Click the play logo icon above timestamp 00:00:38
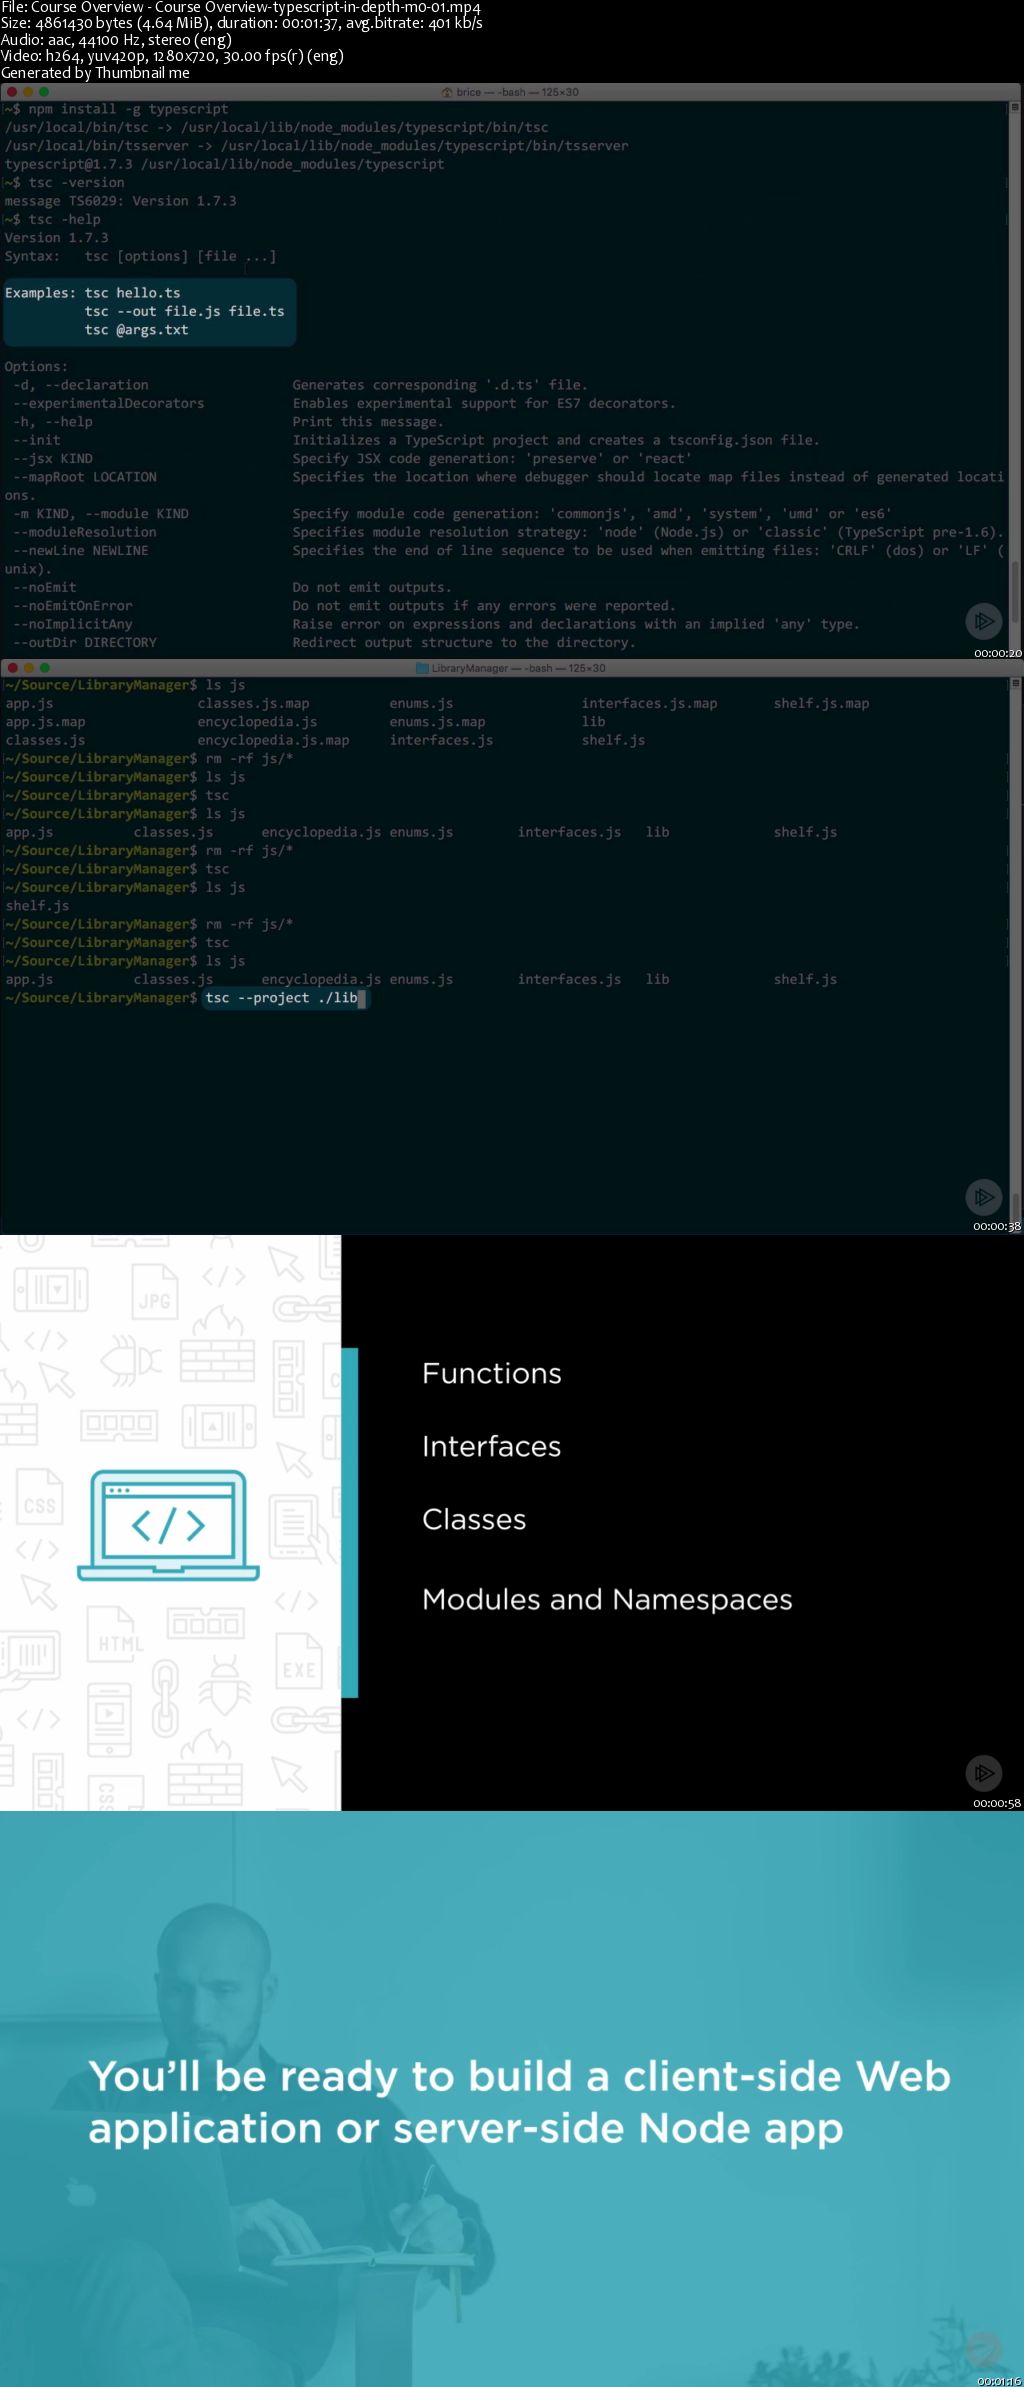The image size is (1024, 2387). [x=984, y=1196]
